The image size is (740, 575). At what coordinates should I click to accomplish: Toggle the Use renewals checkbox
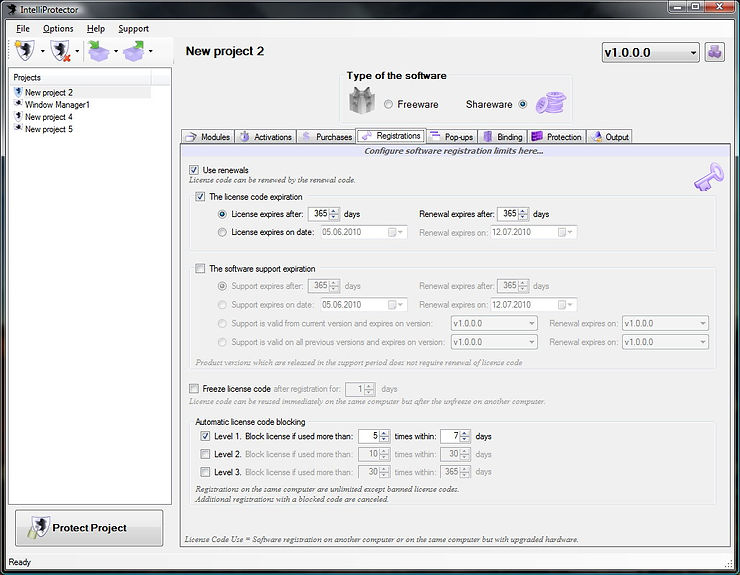click(193, 170)
